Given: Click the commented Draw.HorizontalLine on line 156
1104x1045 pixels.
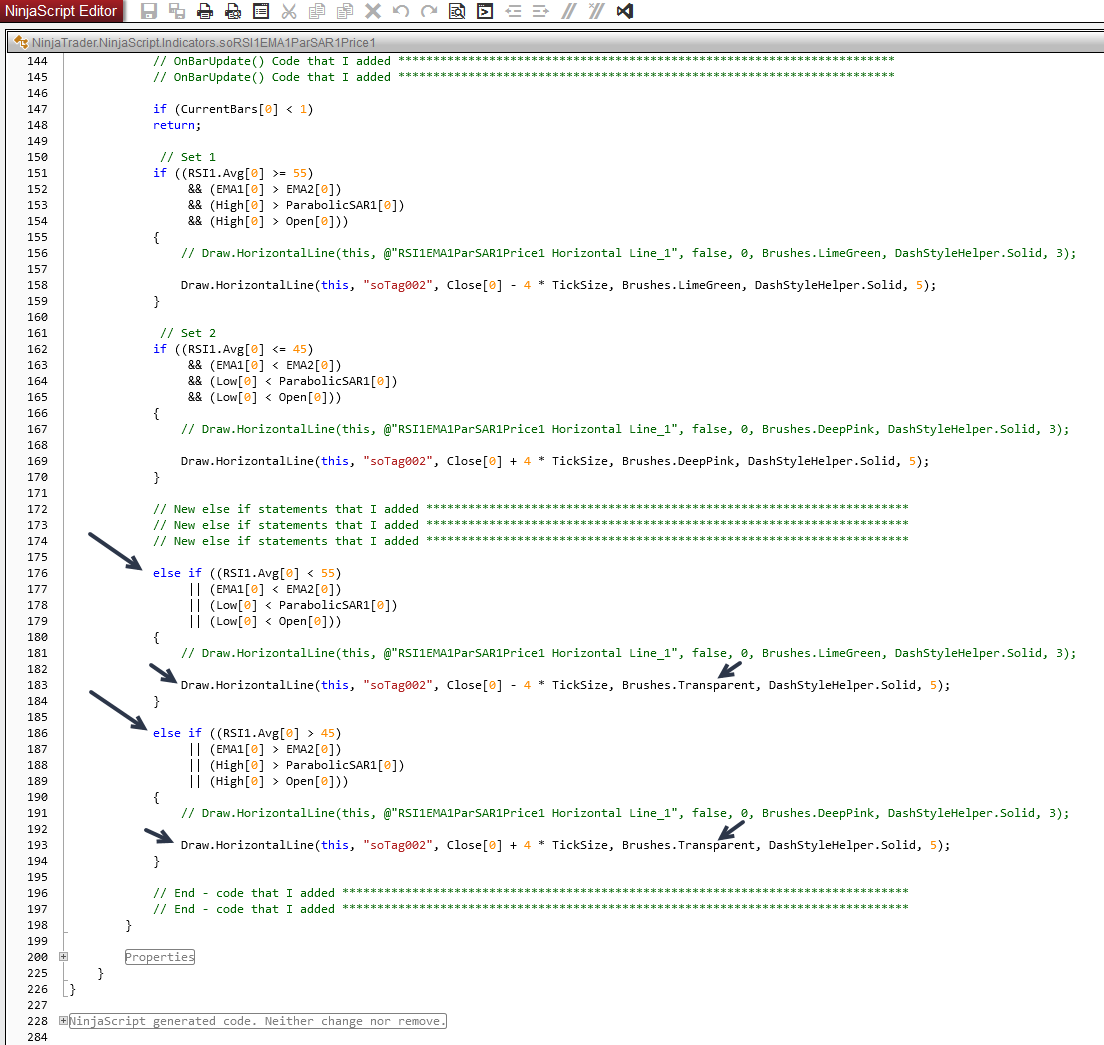Looking at the screenshot, I should tap(628, 254).
